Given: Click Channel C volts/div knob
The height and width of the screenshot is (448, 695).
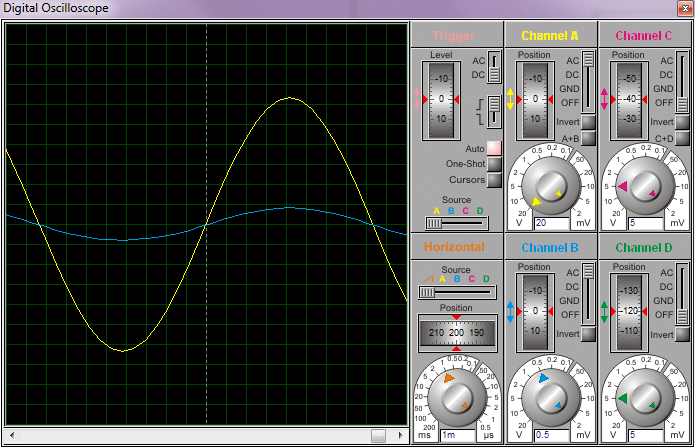Looking at the screenshot, I should point(645,187).
